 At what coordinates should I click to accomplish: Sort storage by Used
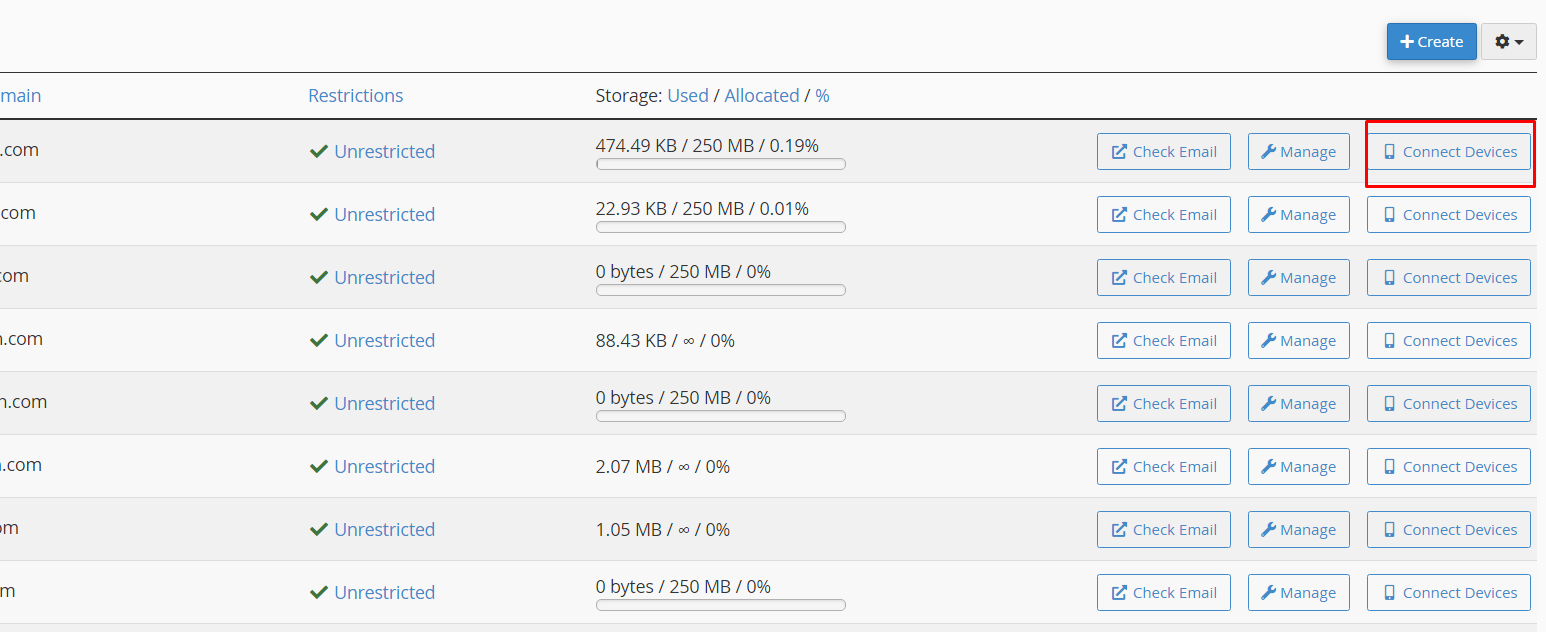[688, 96]
